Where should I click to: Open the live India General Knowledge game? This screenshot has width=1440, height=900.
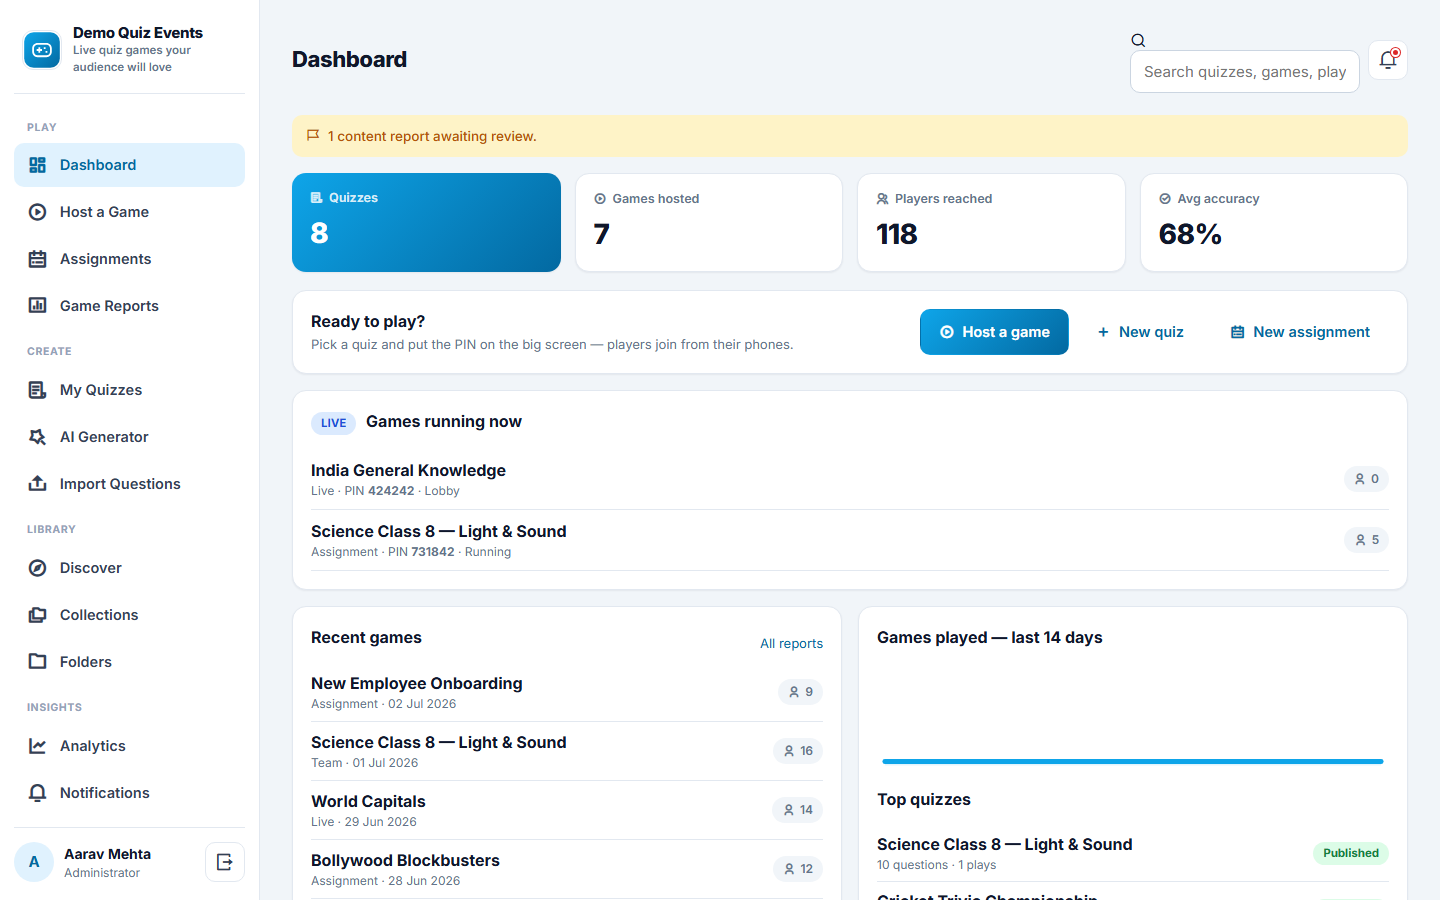[x=850, y=479]
